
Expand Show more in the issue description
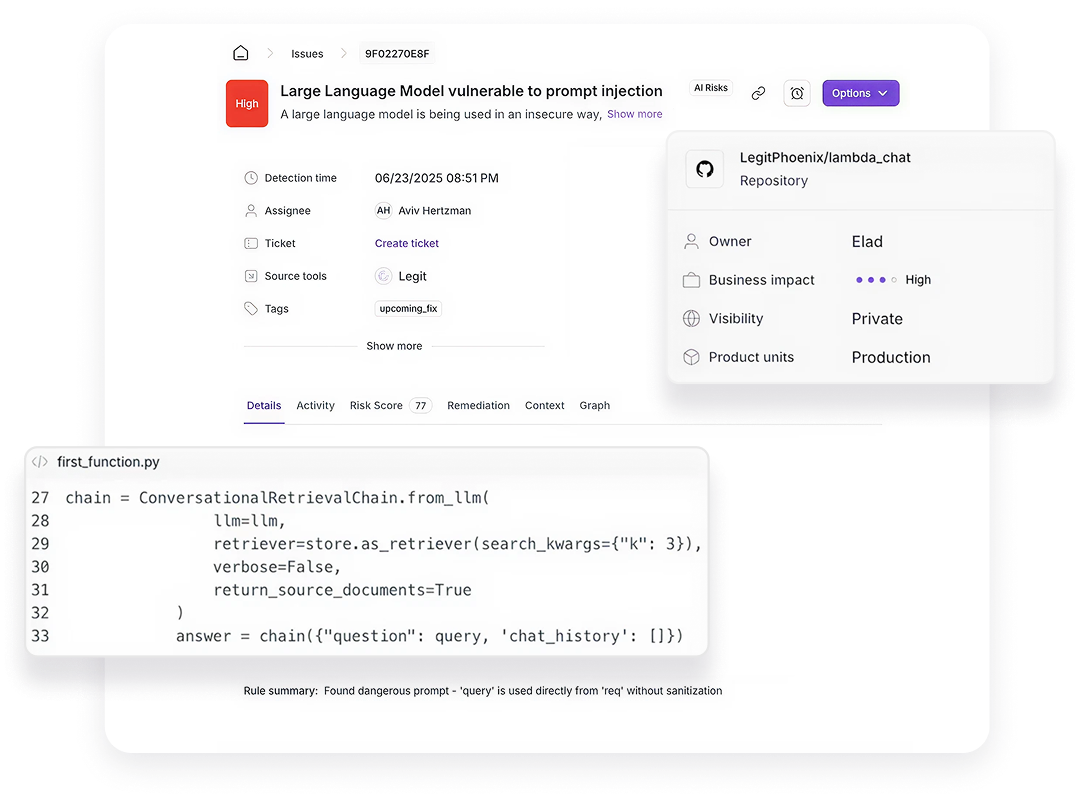634,114
